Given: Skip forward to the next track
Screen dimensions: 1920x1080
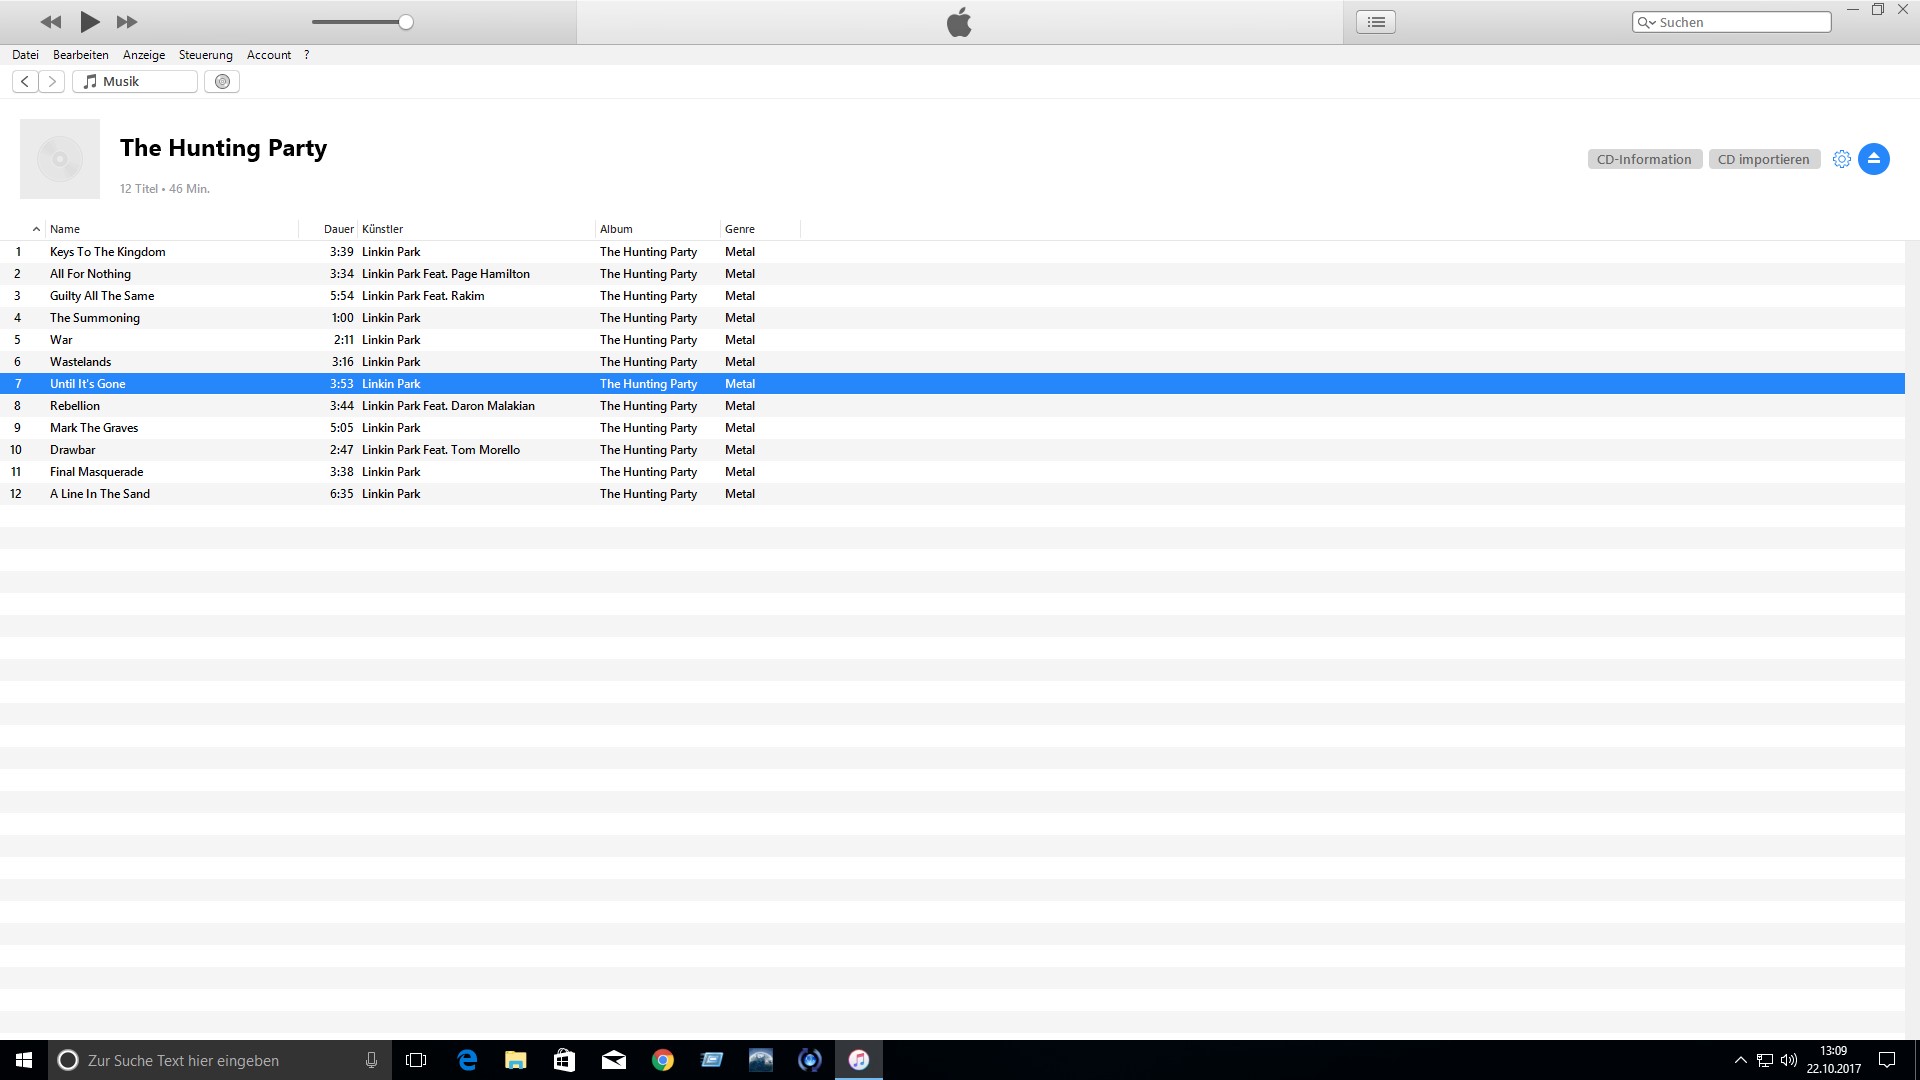Looking at the screenshot, I should pyautogui.click(x=127, y=22).
